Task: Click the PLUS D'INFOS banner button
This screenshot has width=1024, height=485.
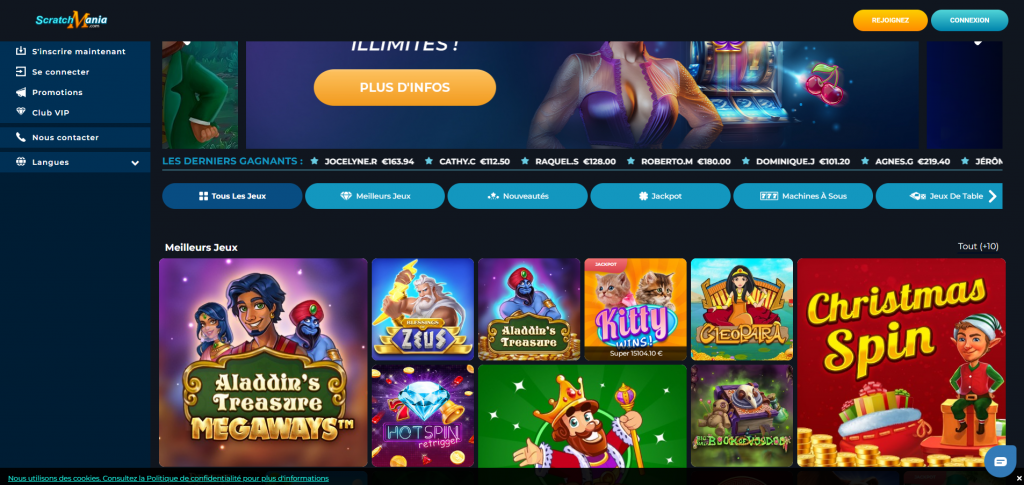Action: [x=405, y=87]
